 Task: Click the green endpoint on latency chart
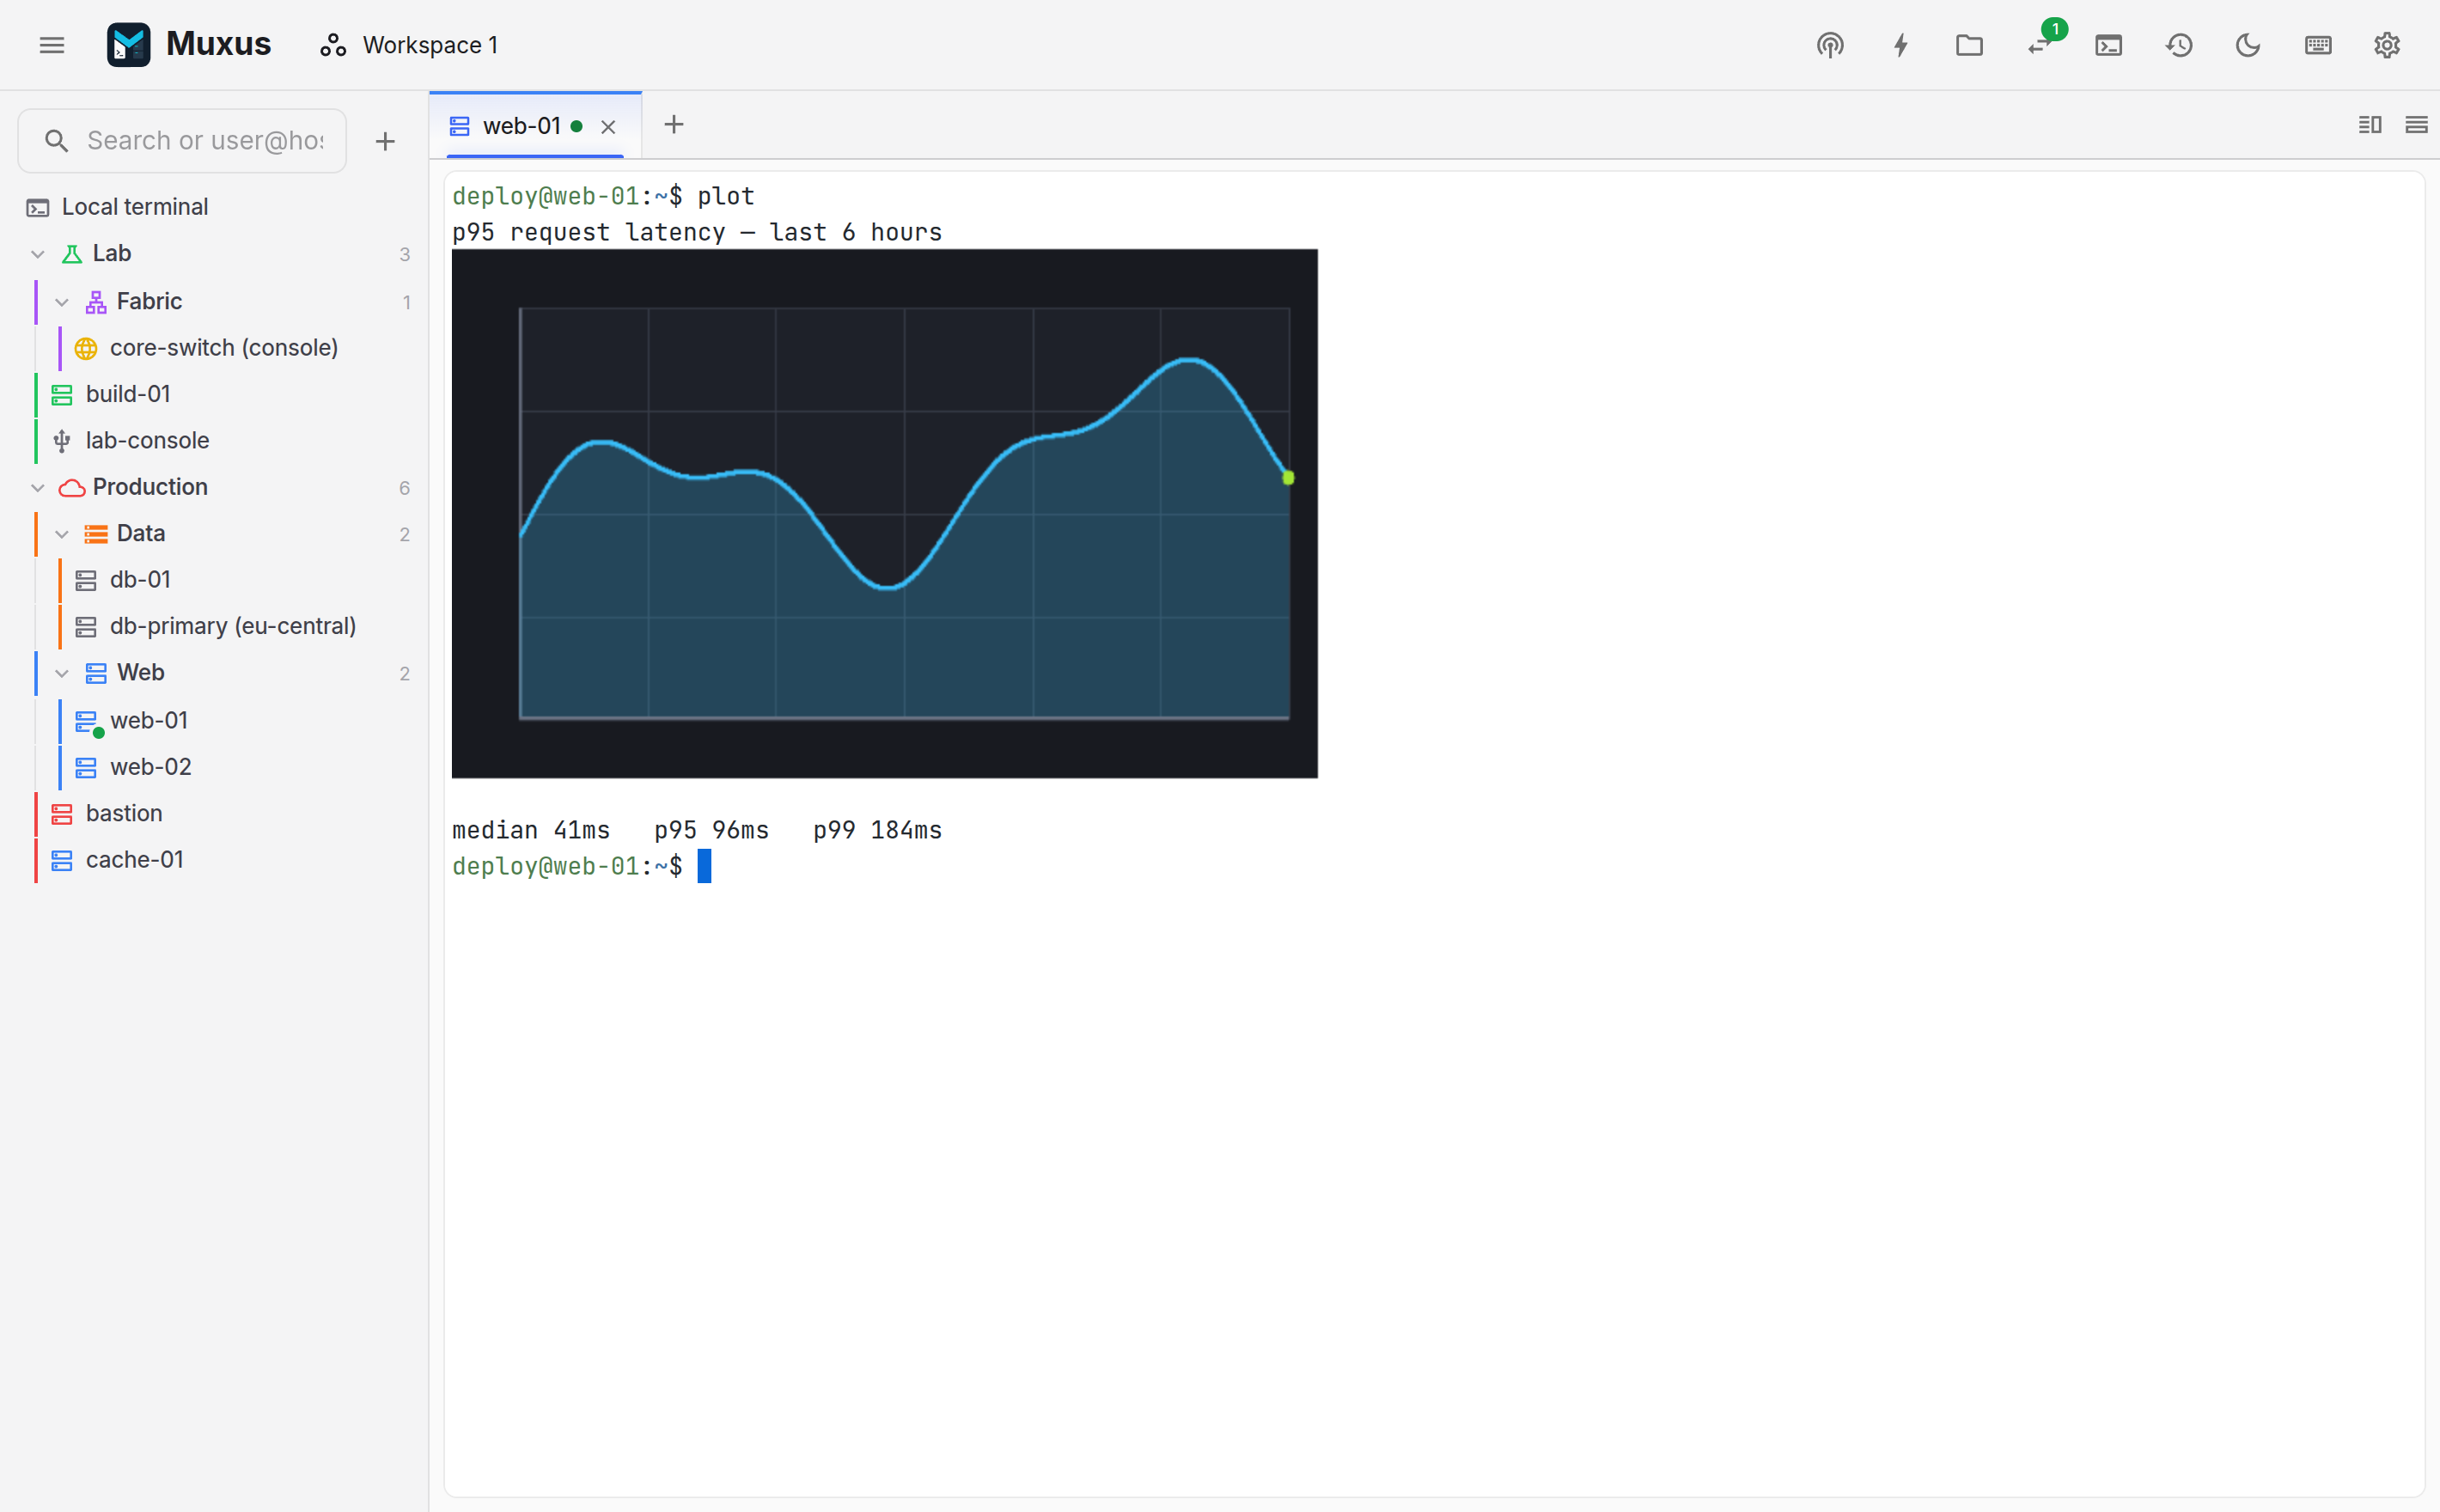click(x=1288, y=478)
